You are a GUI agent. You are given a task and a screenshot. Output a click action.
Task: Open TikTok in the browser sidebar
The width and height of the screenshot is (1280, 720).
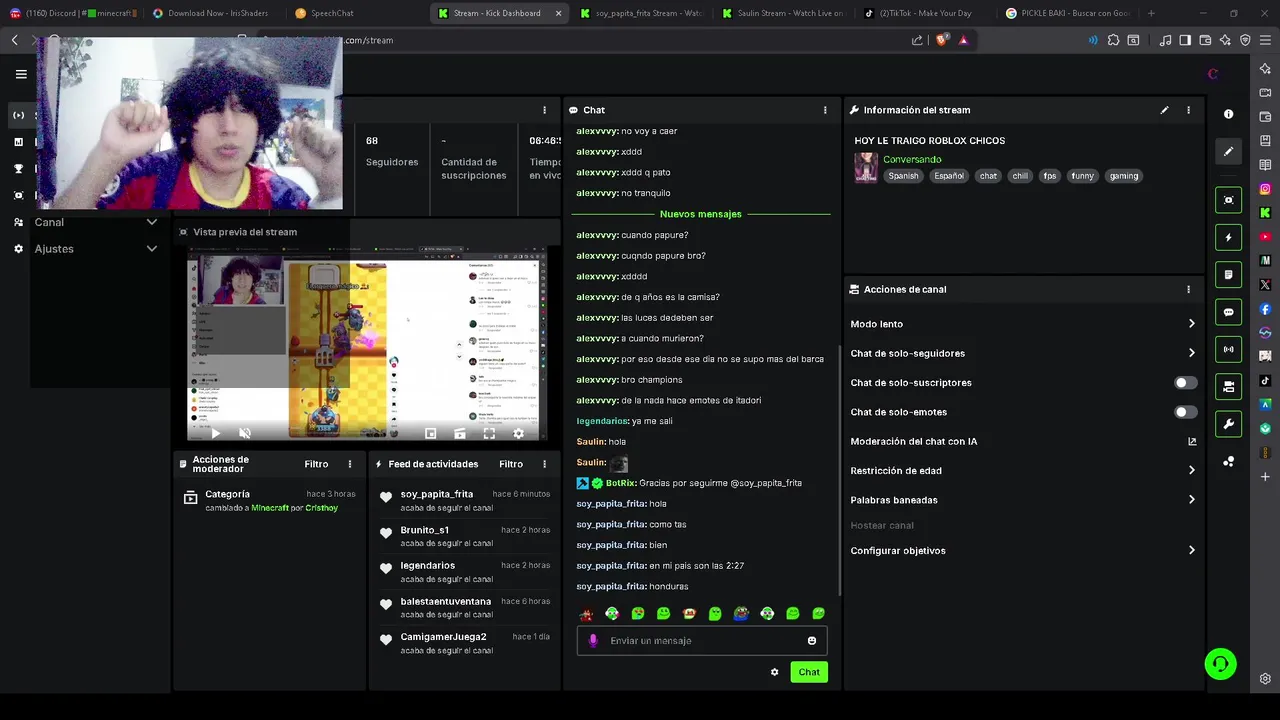pos(1265,381)
